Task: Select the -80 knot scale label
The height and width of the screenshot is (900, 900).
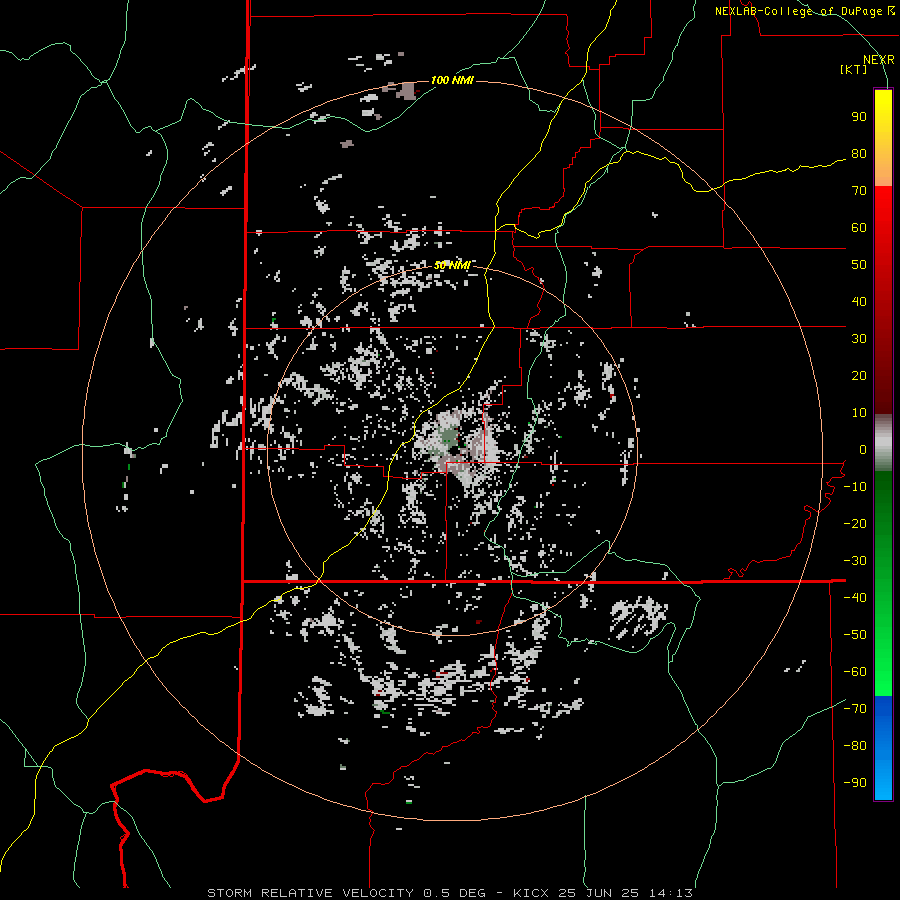Action: (x=855, y=746)
